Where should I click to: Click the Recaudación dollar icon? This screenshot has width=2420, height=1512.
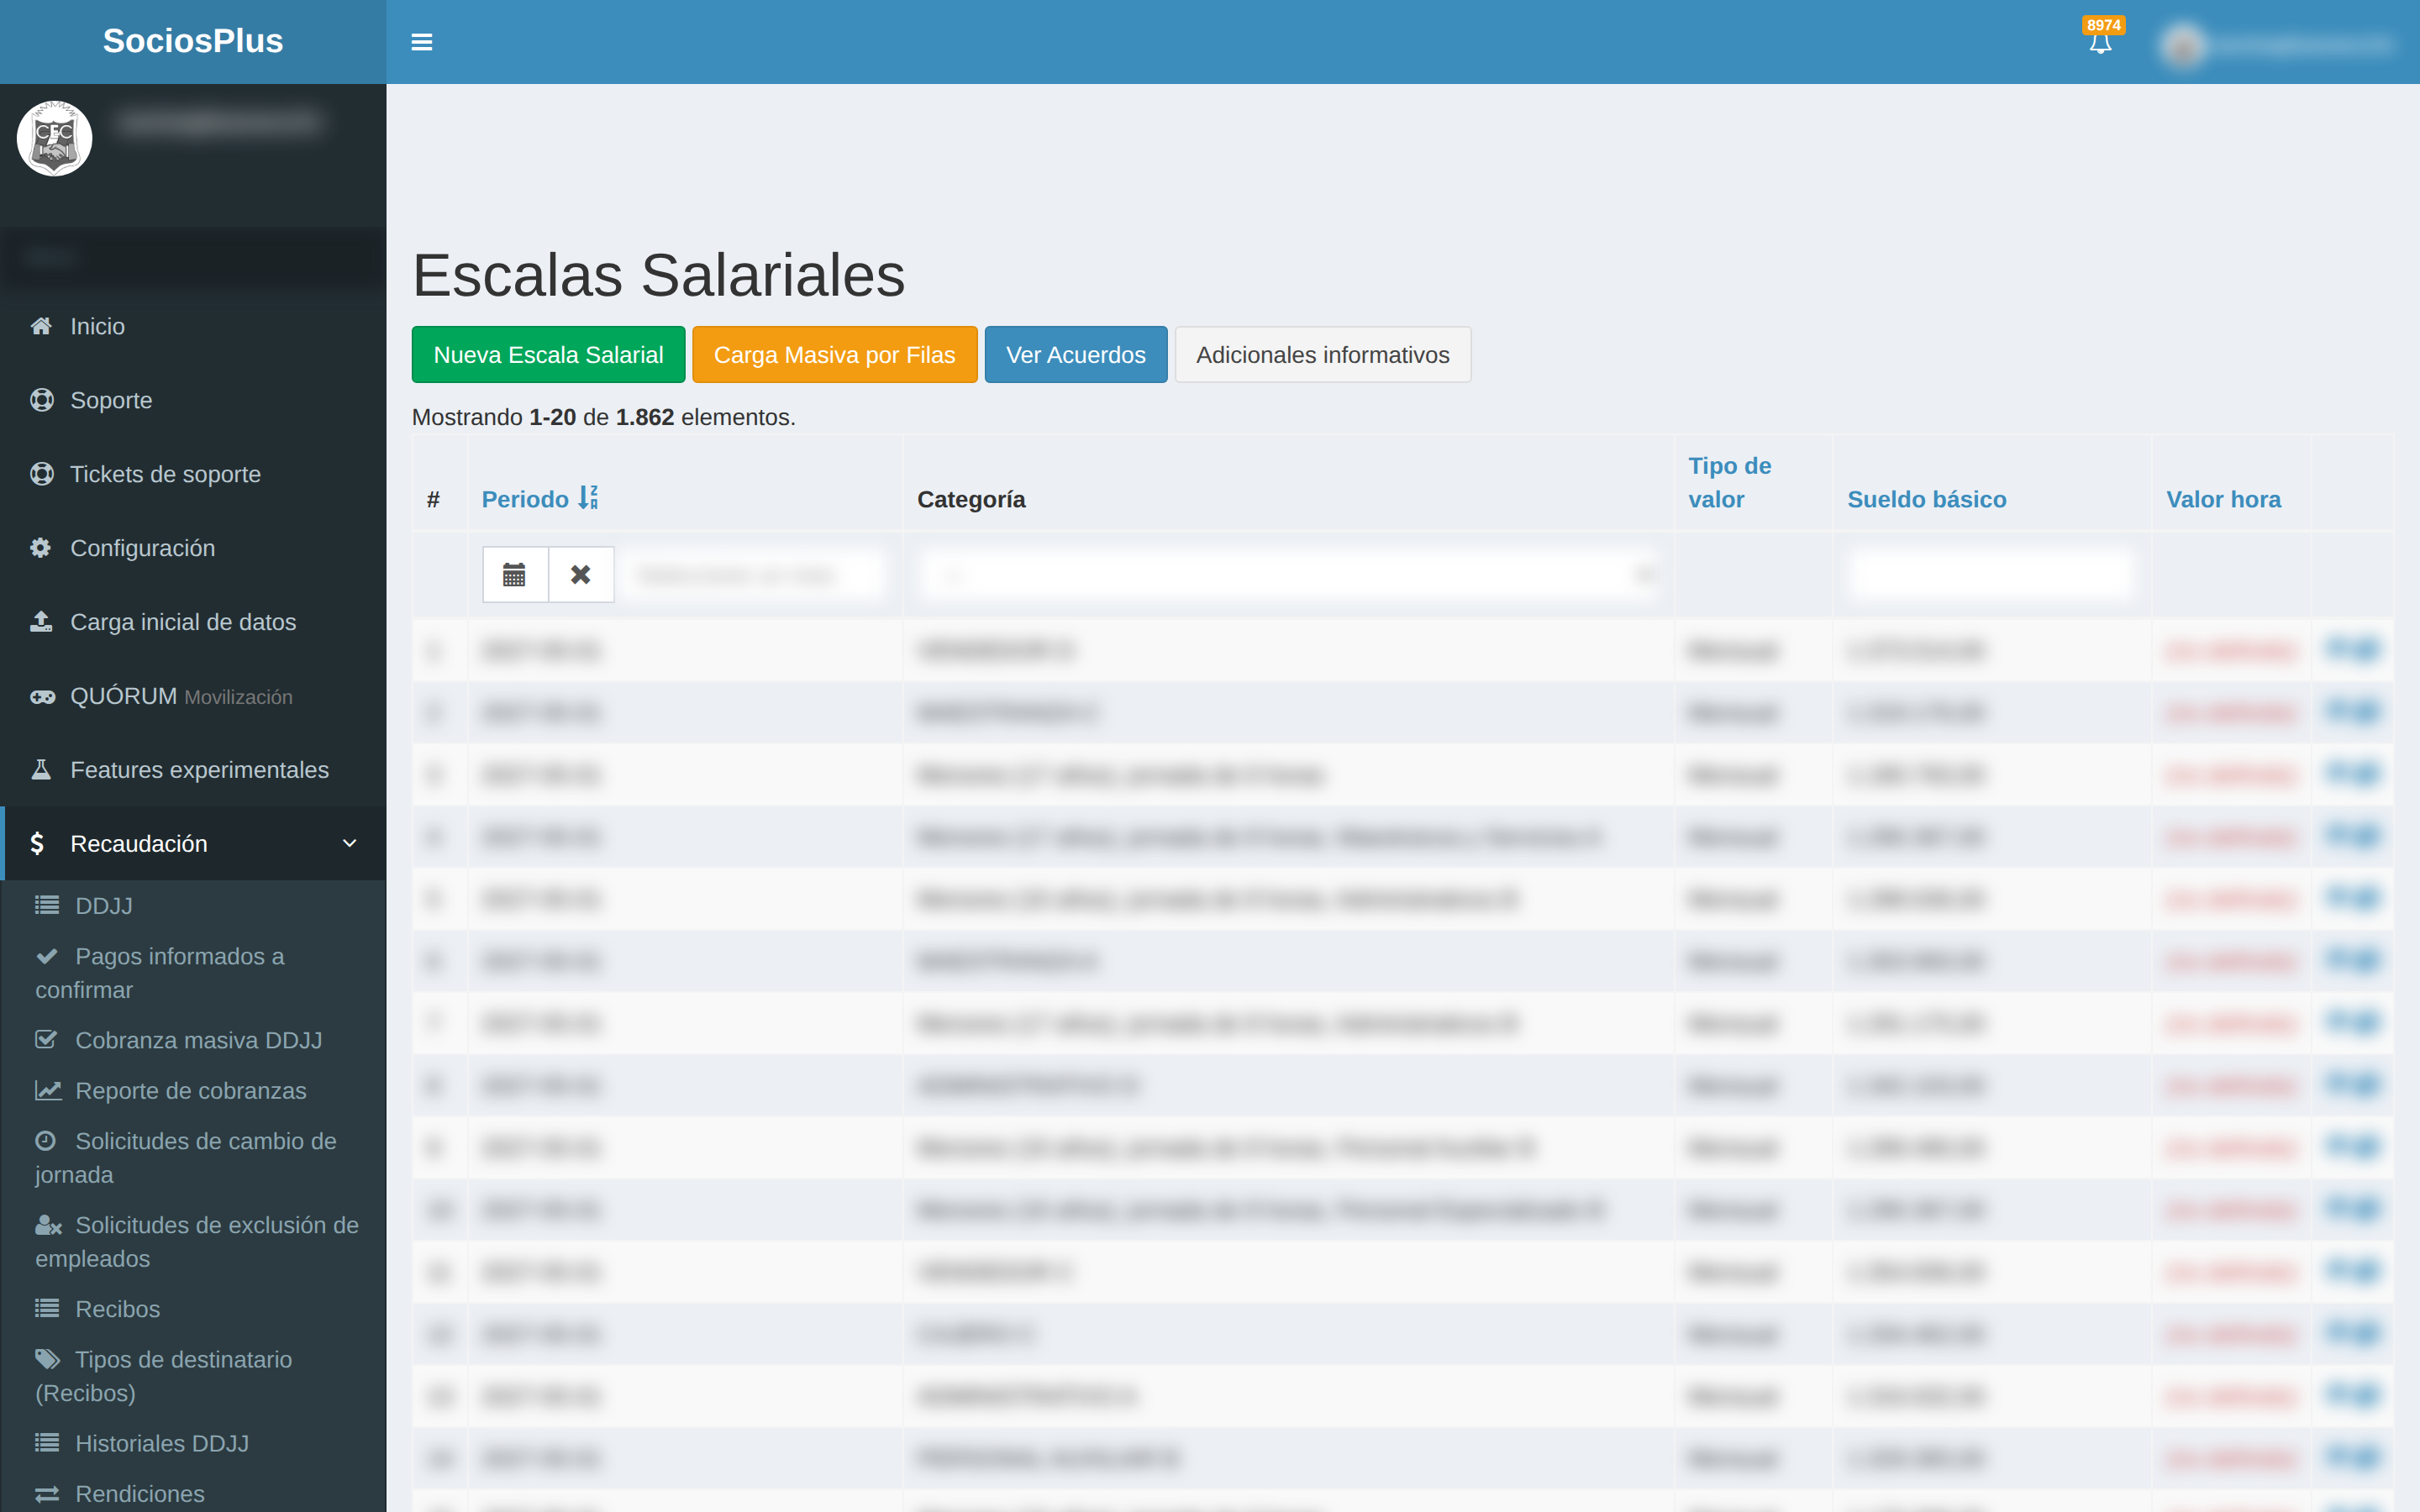tap(37, 844)
